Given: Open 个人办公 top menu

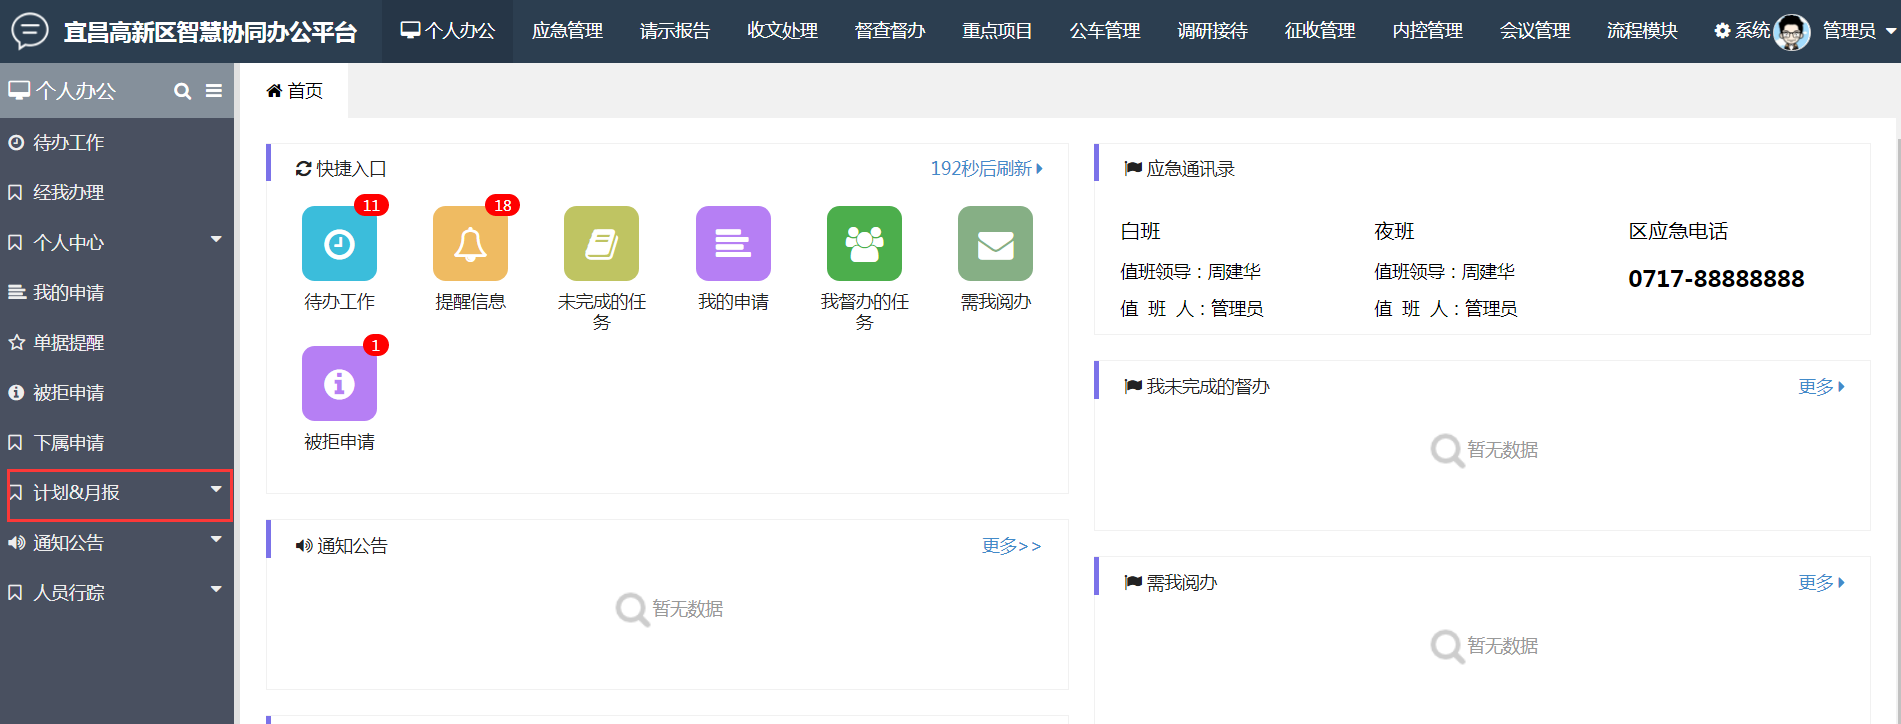Looking at the screenshot, I should click(x=447, y=31).
